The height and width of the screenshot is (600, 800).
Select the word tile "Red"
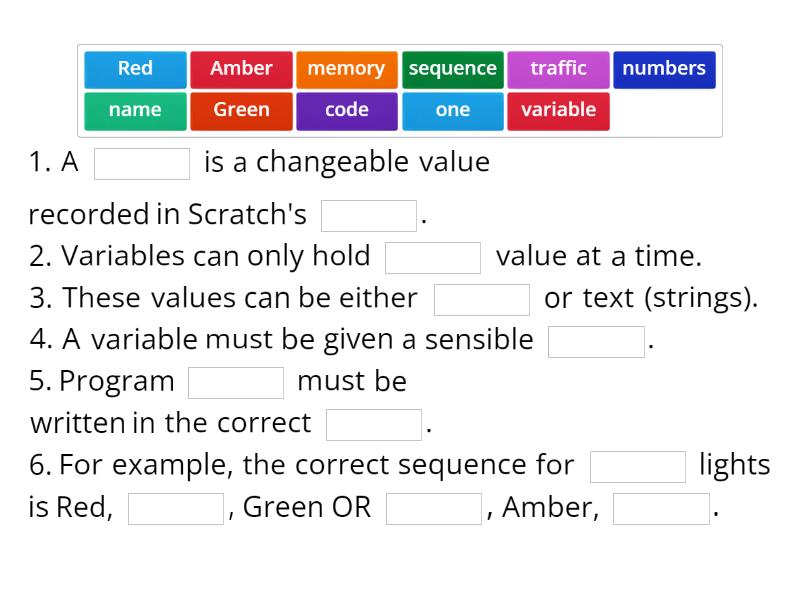[x=134, y=69]
